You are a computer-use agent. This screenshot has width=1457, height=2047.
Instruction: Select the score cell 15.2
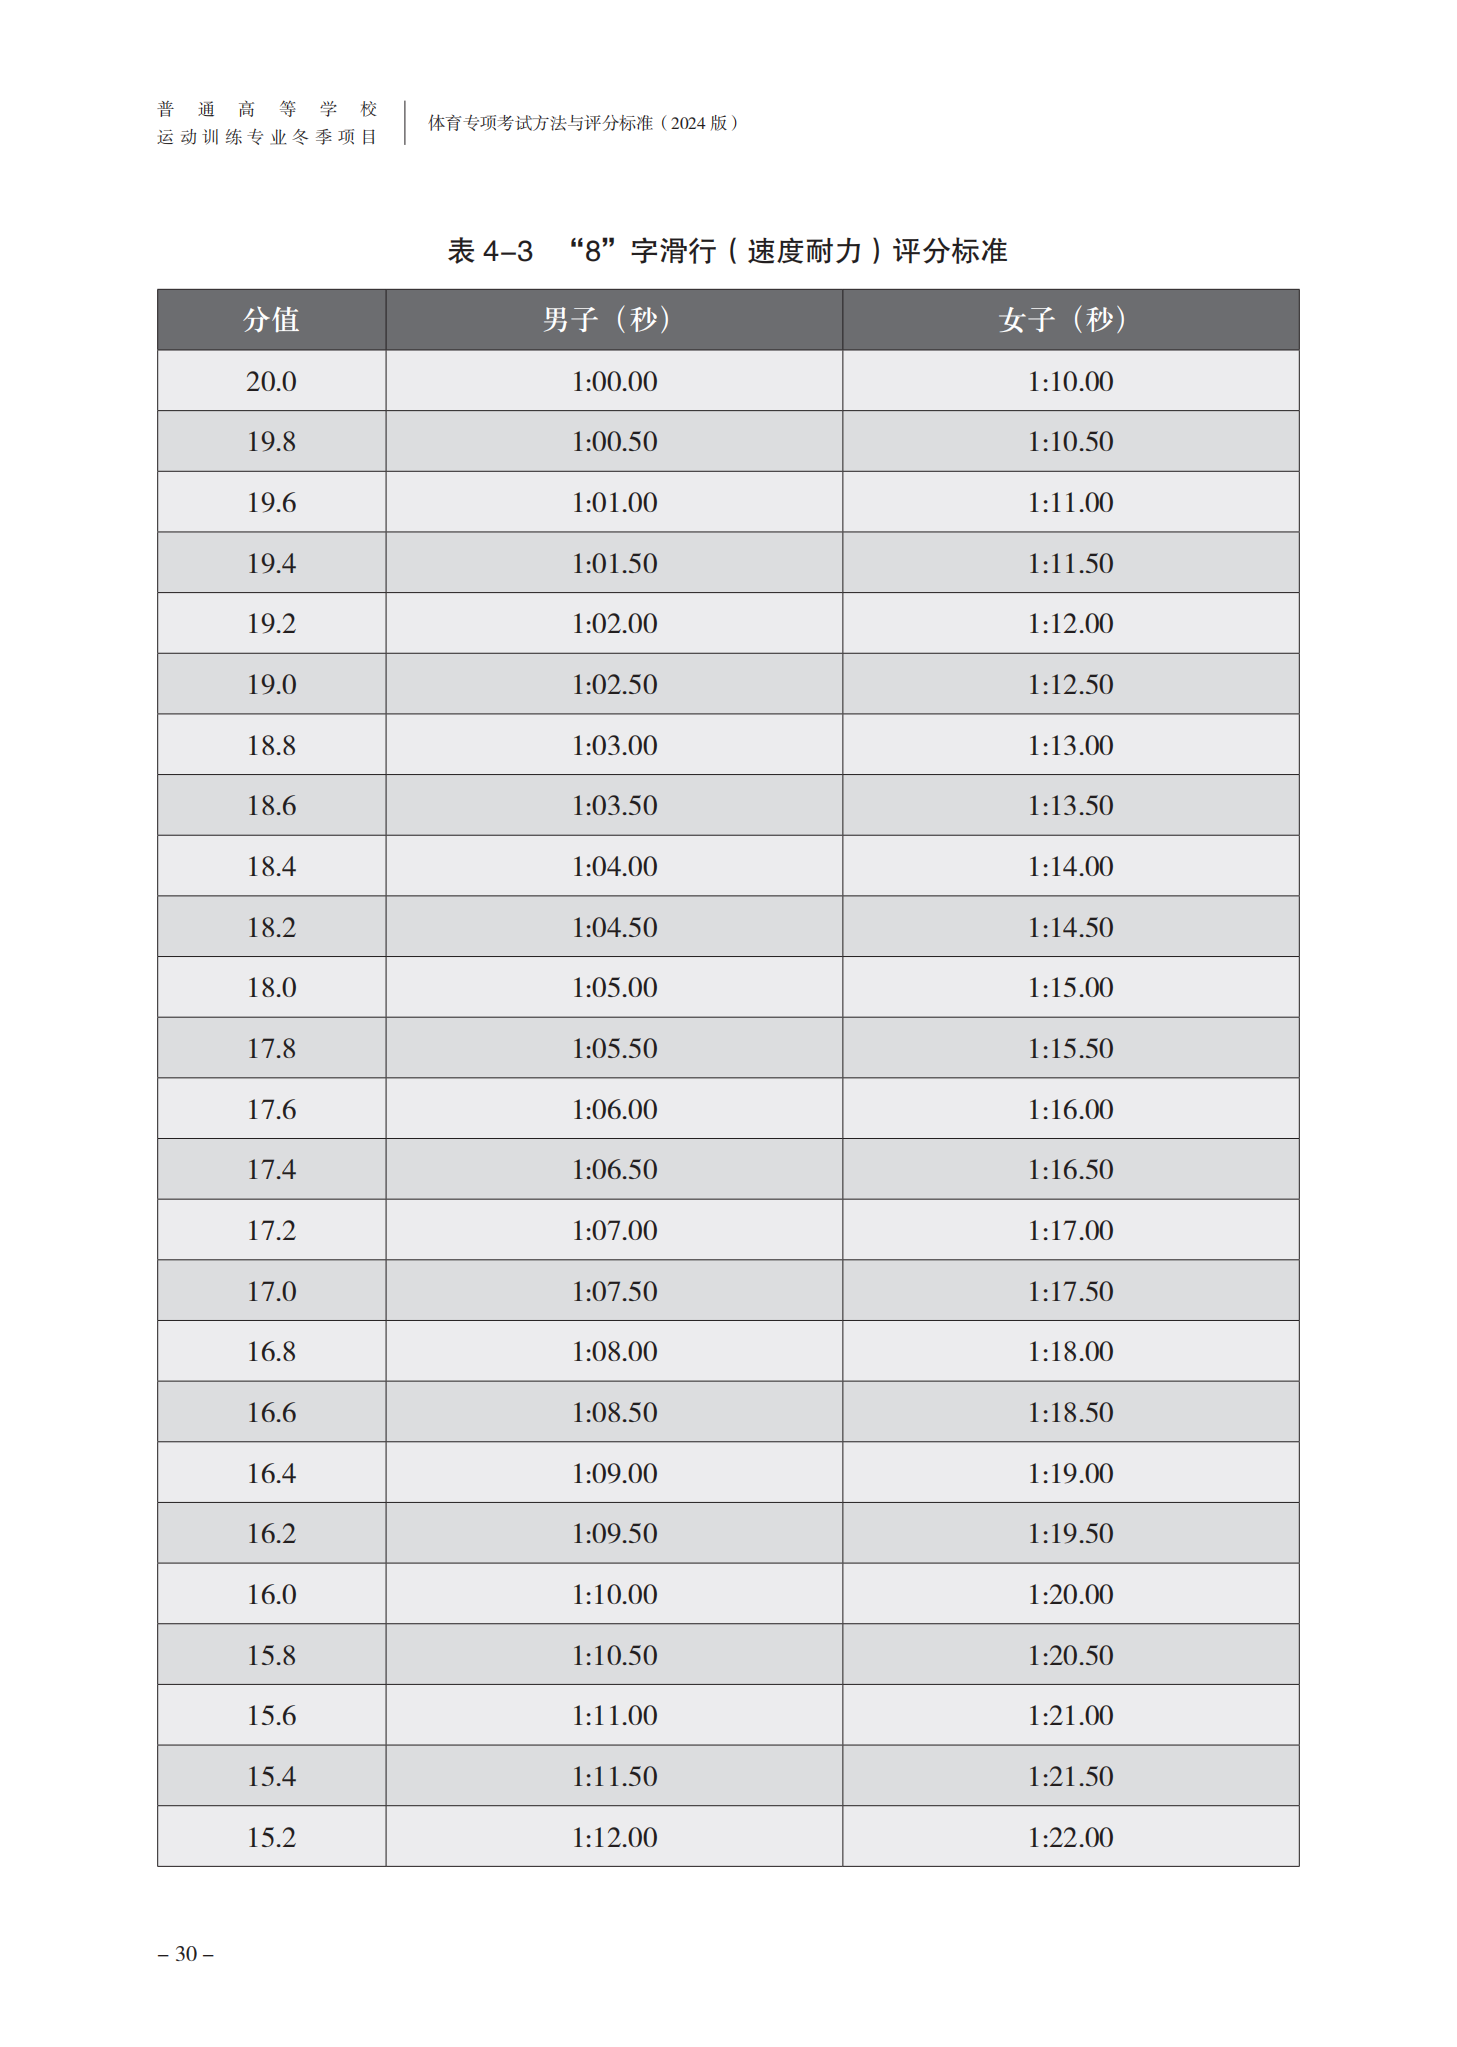coord(271,1836)
